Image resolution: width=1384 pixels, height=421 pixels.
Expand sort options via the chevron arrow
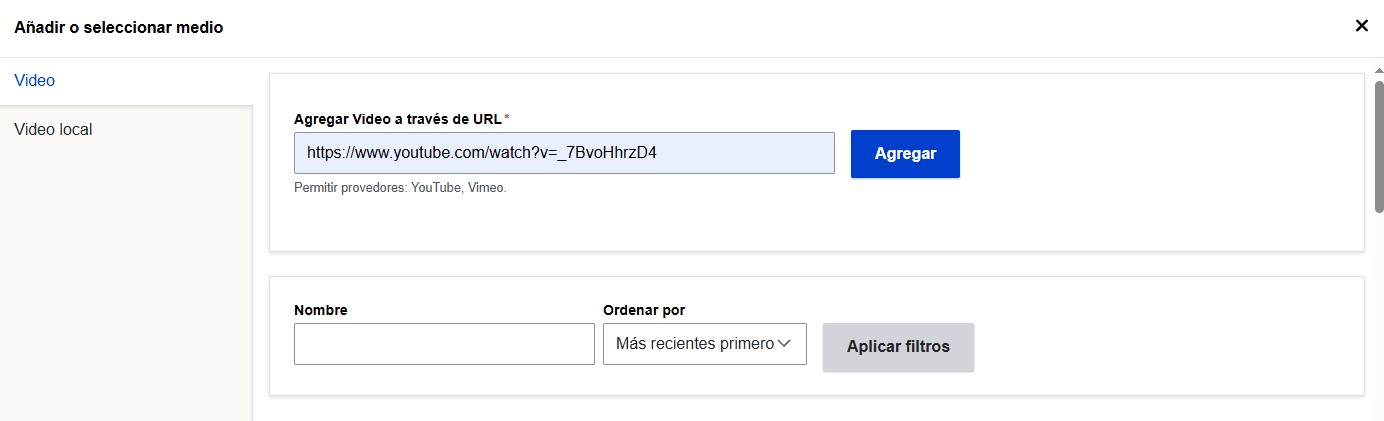(785, 344)
